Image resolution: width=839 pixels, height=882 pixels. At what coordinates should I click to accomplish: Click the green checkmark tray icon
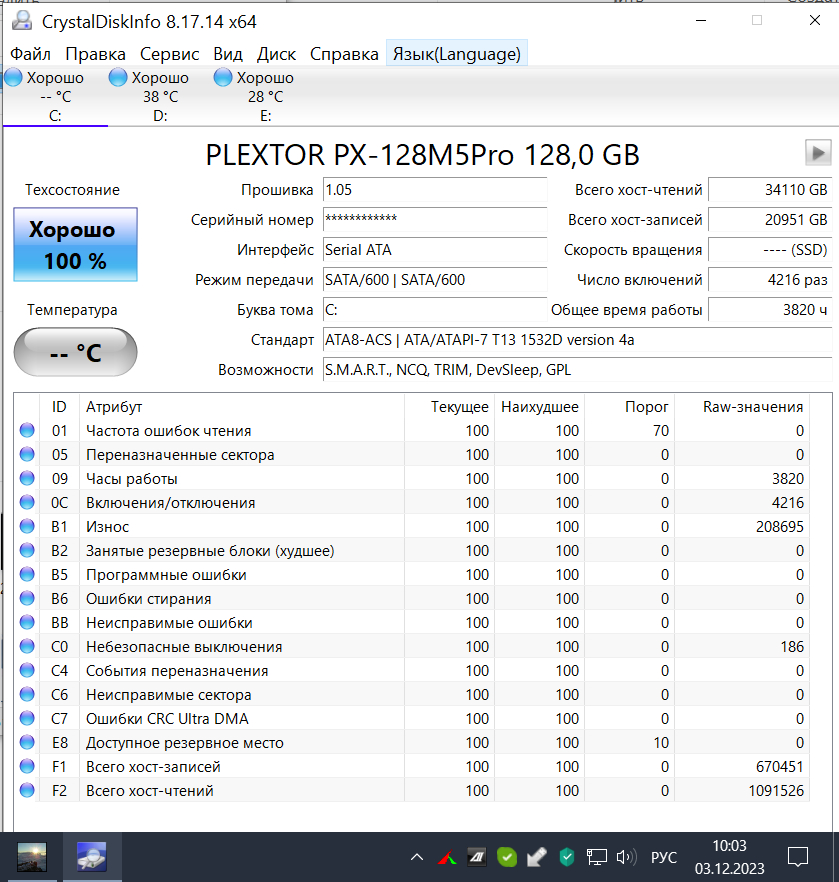point(507,857)
